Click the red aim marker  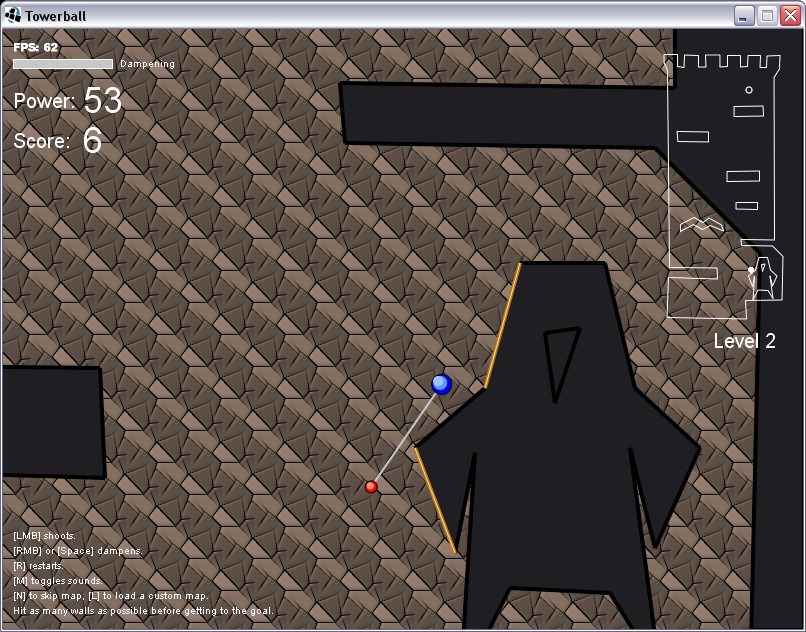pyautogui.click(x=371, y=486)
